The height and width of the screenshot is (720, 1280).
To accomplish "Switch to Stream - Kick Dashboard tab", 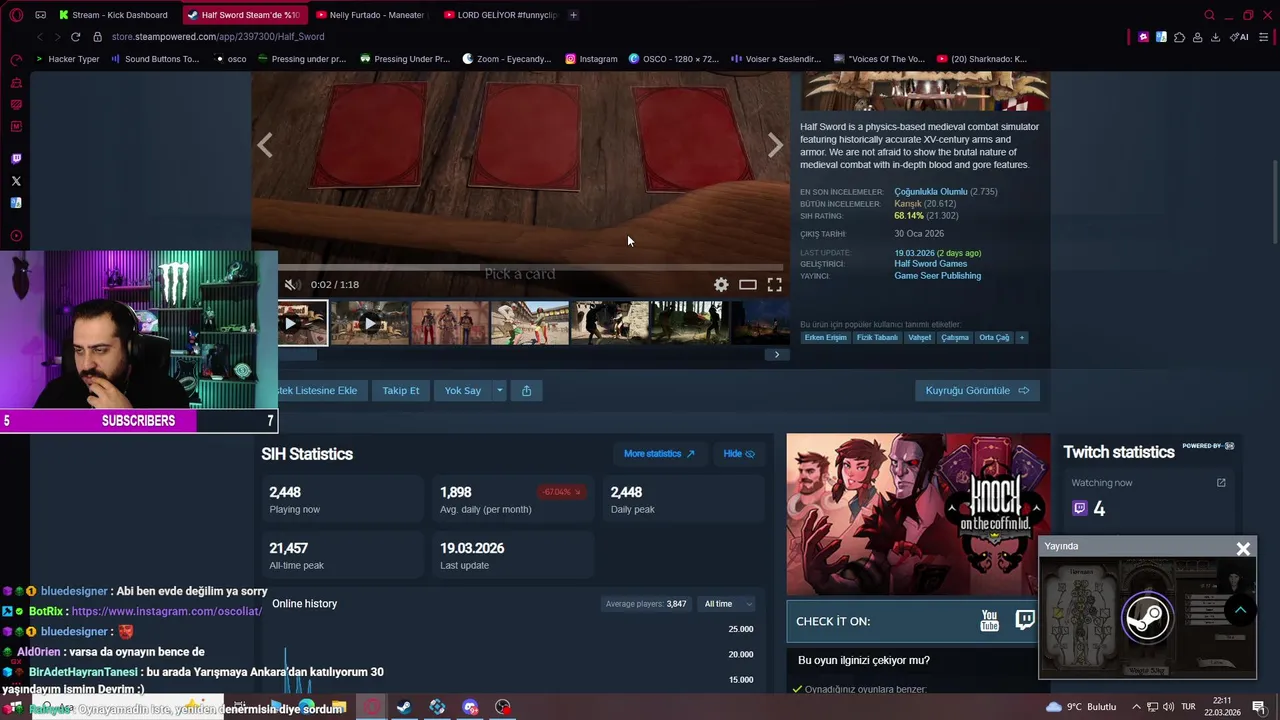I will [113, 15].
